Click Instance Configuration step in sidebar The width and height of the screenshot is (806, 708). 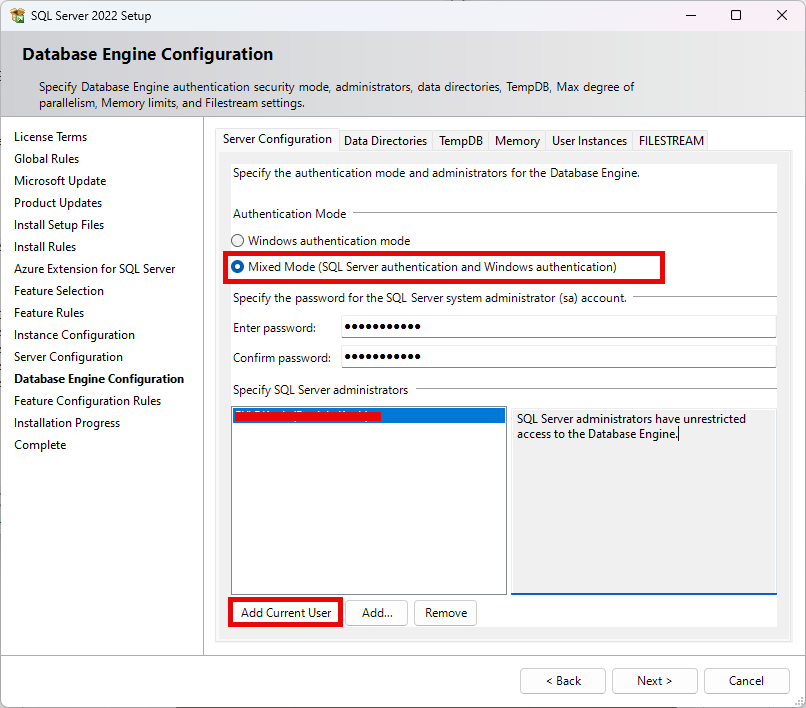tap(74, 335)
